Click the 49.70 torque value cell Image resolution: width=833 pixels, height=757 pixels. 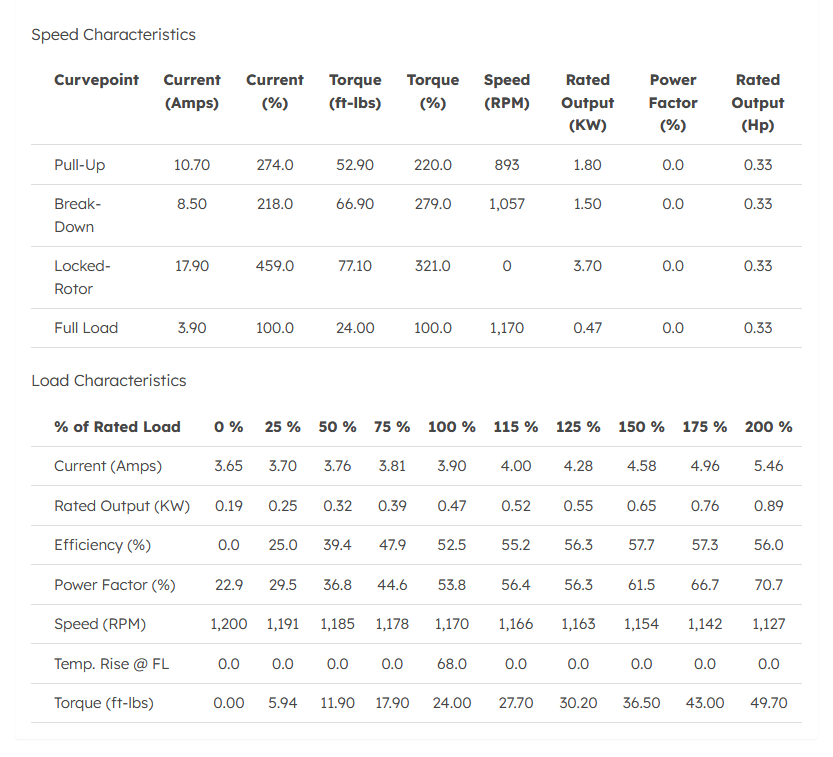(x=768, y=703)
